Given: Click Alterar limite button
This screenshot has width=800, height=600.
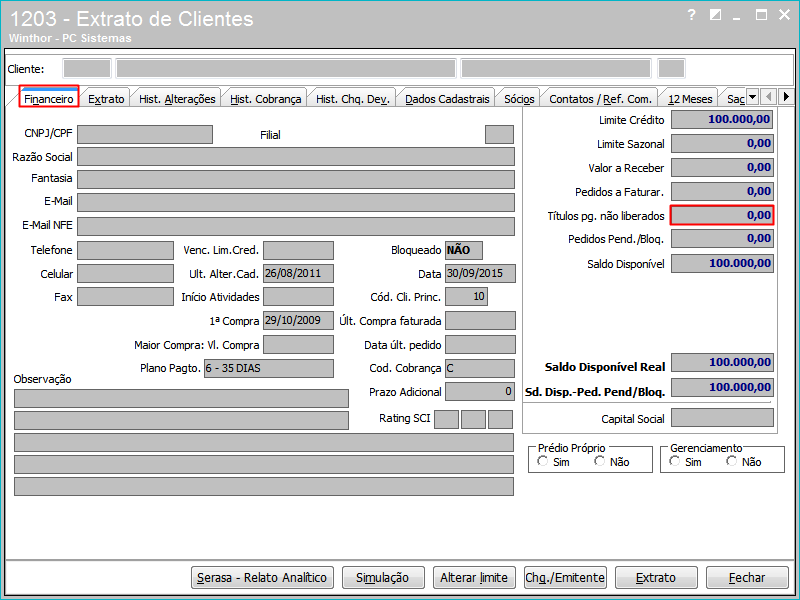Looking at the screenshot, I should (474, 577).
